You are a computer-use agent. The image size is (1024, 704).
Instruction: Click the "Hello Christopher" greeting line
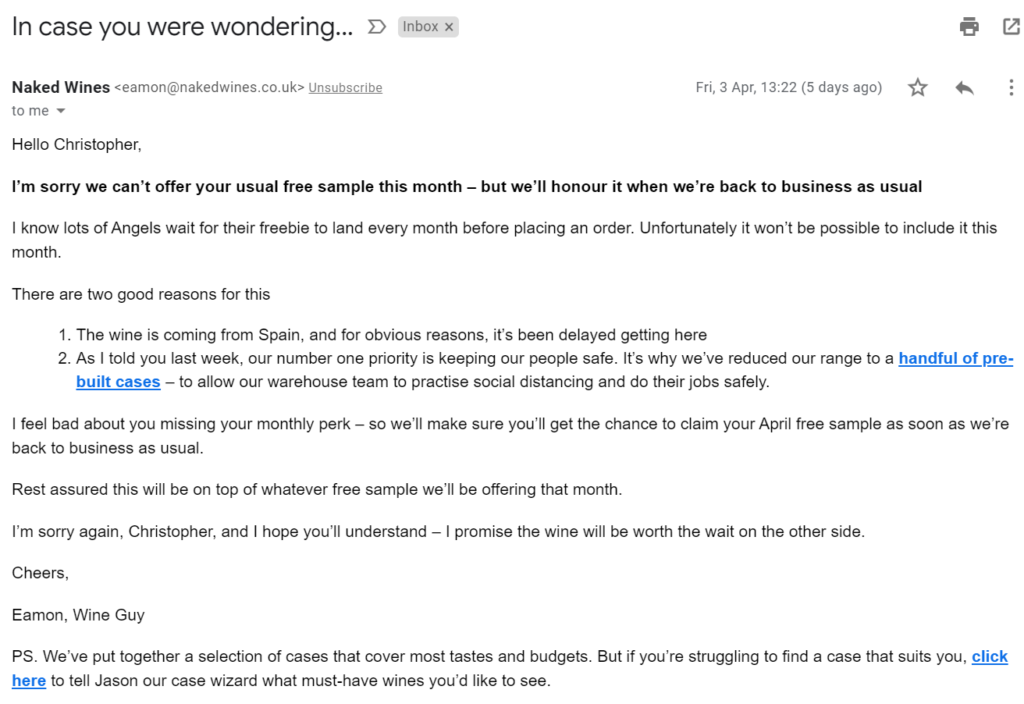(77, 145)
